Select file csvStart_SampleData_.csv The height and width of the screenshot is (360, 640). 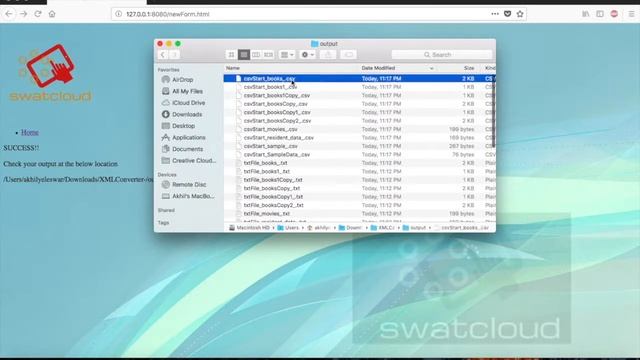coord(359,154)
